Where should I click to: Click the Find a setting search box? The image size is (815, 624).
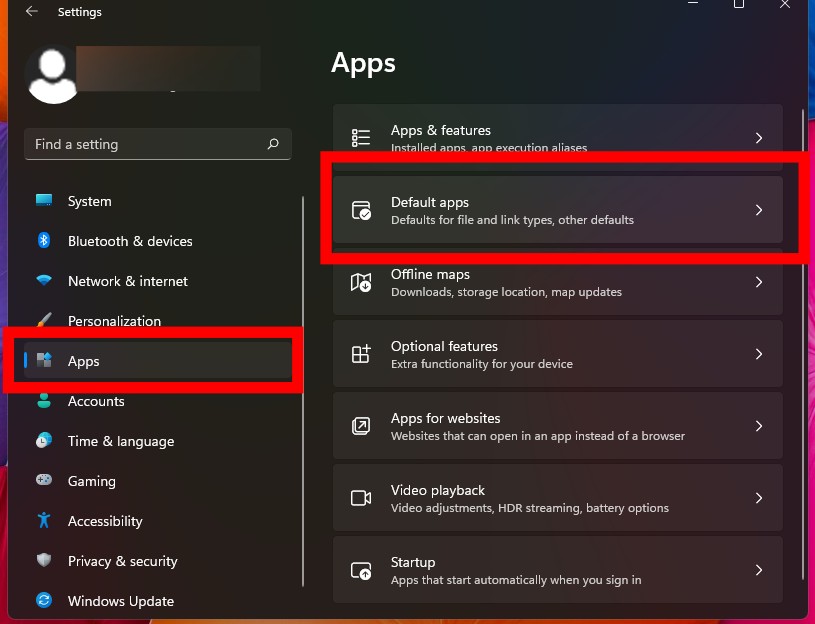(157, 144)
